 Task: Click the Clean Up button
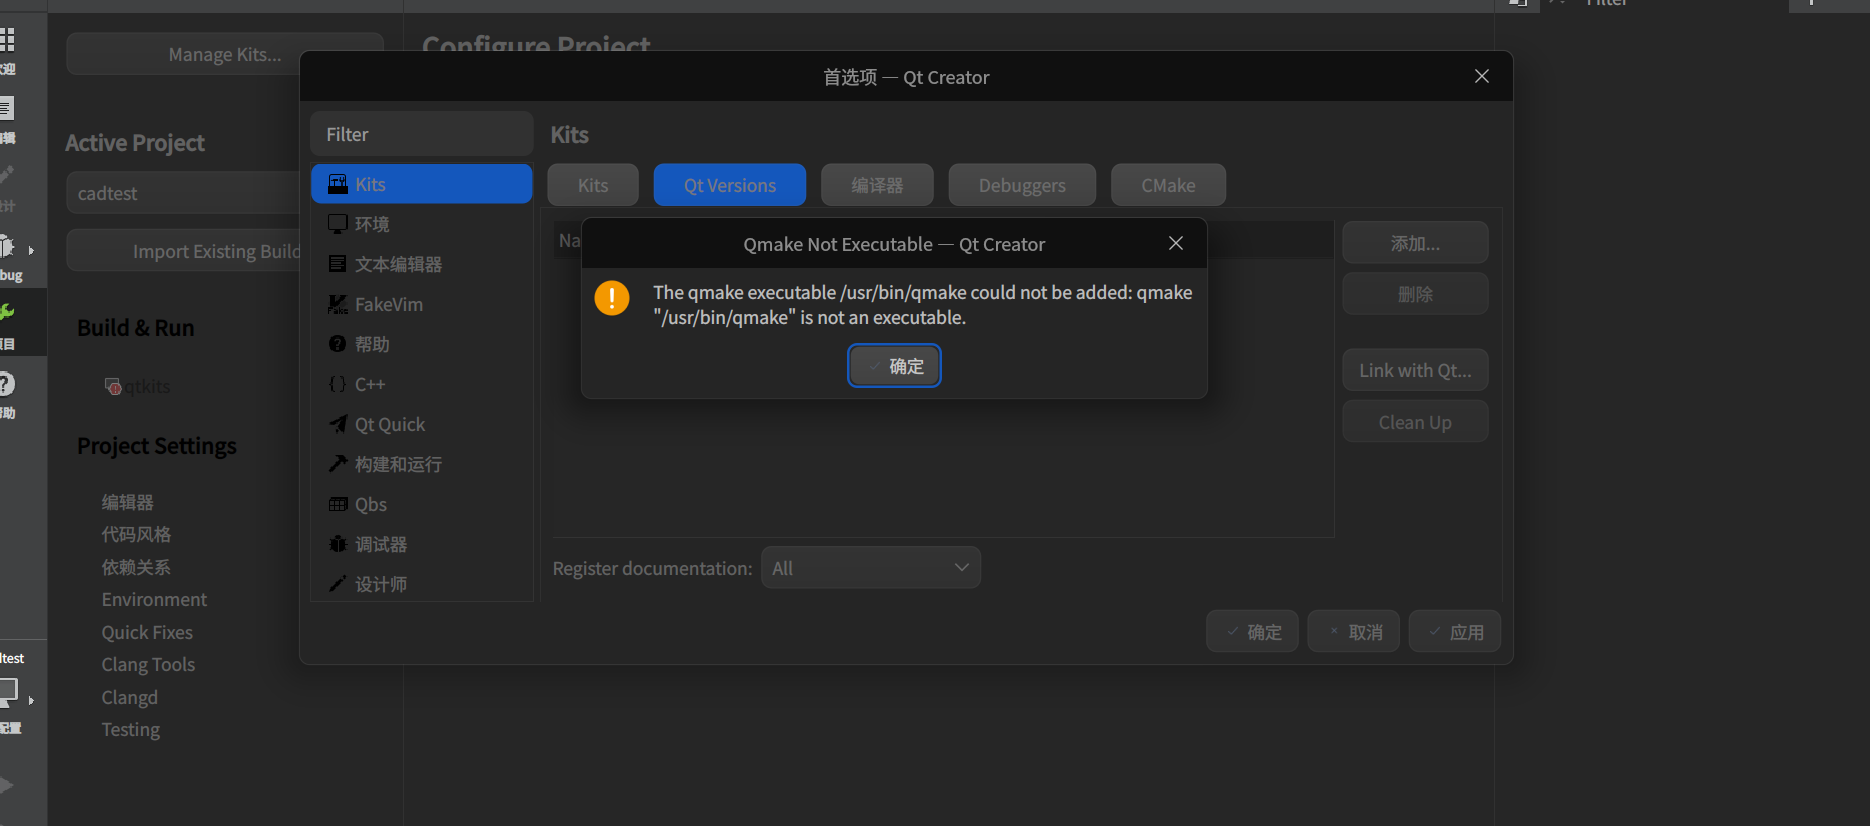(x=1415, y=422)
